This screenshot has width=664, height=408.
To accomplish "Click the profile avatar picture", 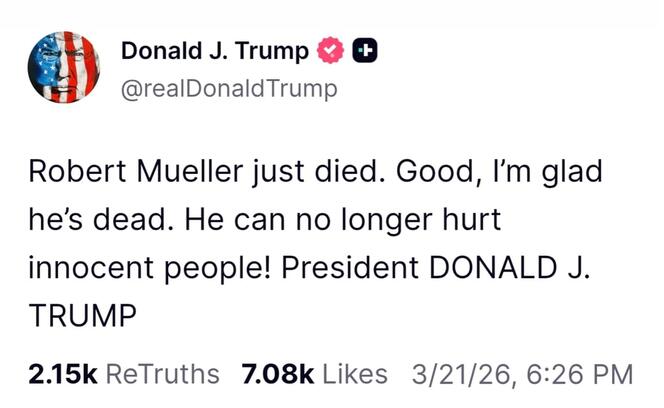I will tap(61, 66).
